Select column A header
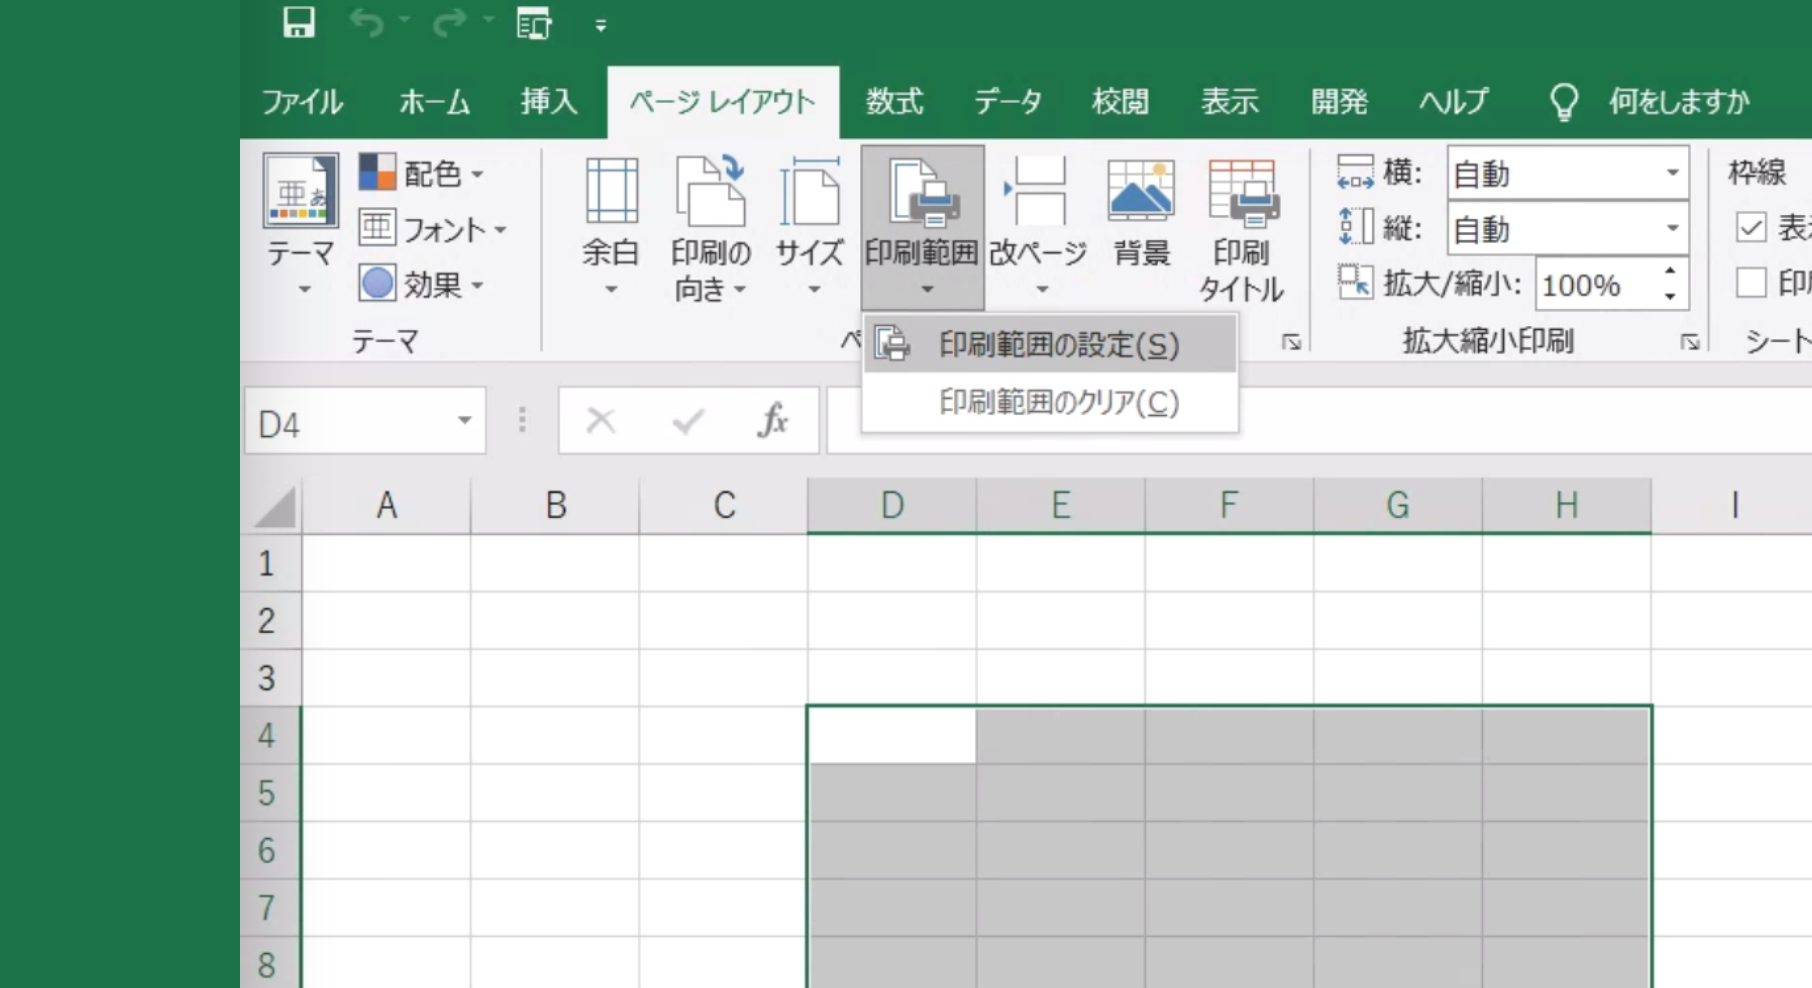Screen dimensions: 1812x988 click(x=386, y=505)
